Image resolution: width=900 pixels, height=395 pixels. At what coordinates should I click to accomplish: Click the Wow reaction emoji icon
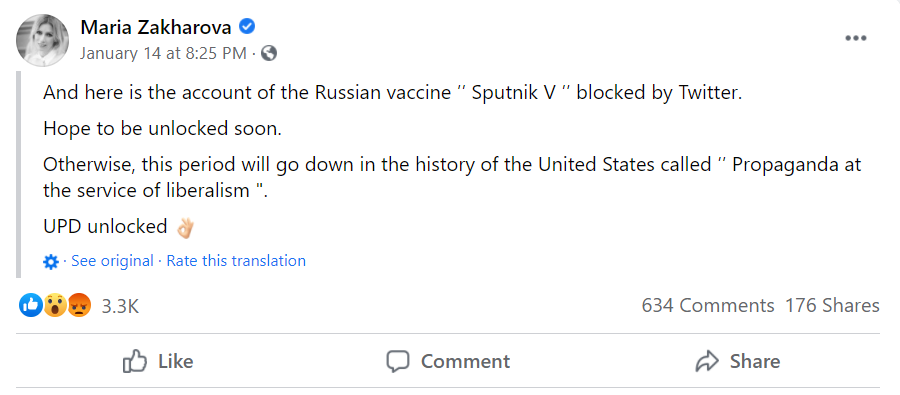point(55,305)
